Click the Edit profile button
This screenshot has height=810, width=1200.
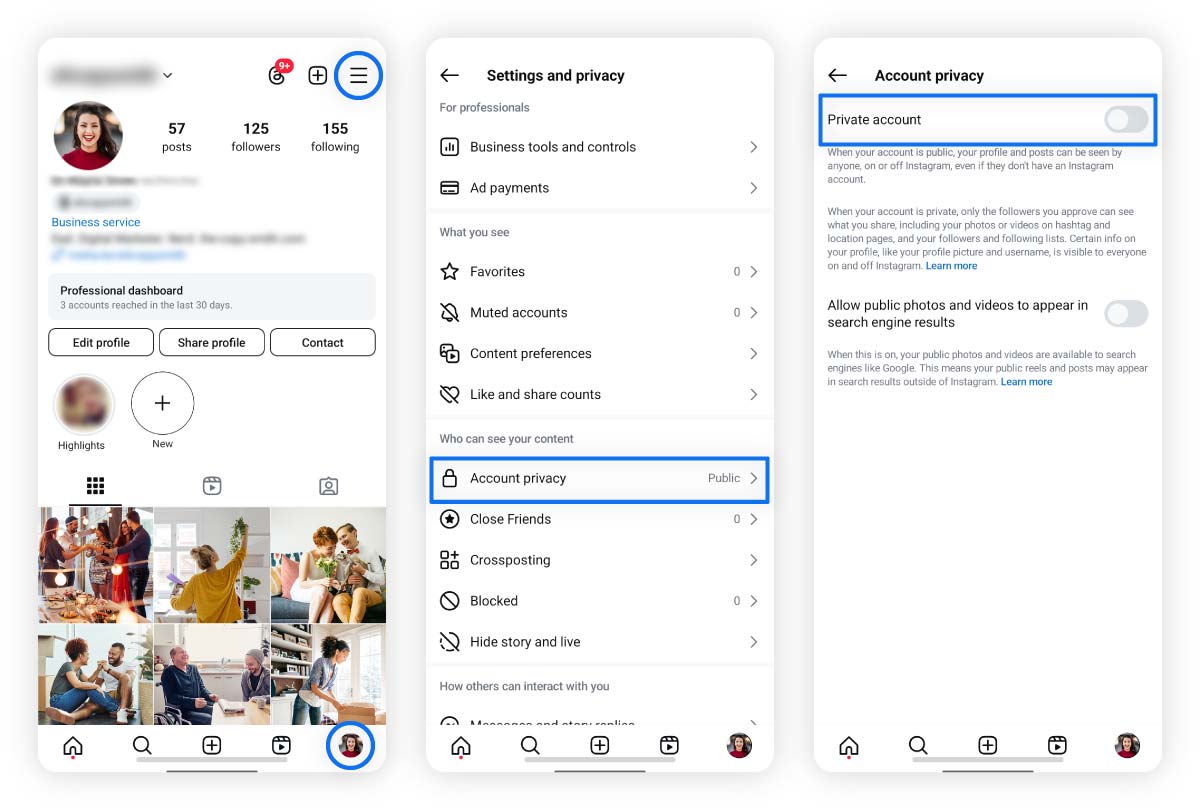(x=101, y=342)
